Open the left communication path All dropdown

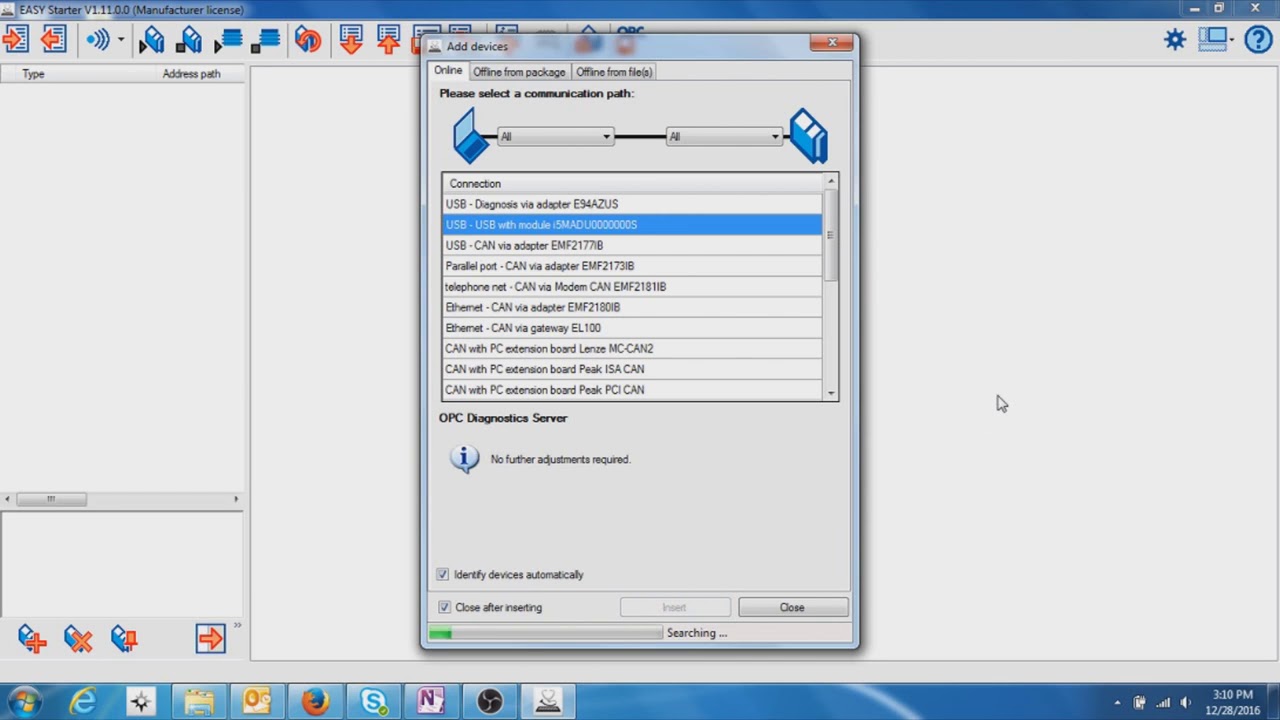555,137
